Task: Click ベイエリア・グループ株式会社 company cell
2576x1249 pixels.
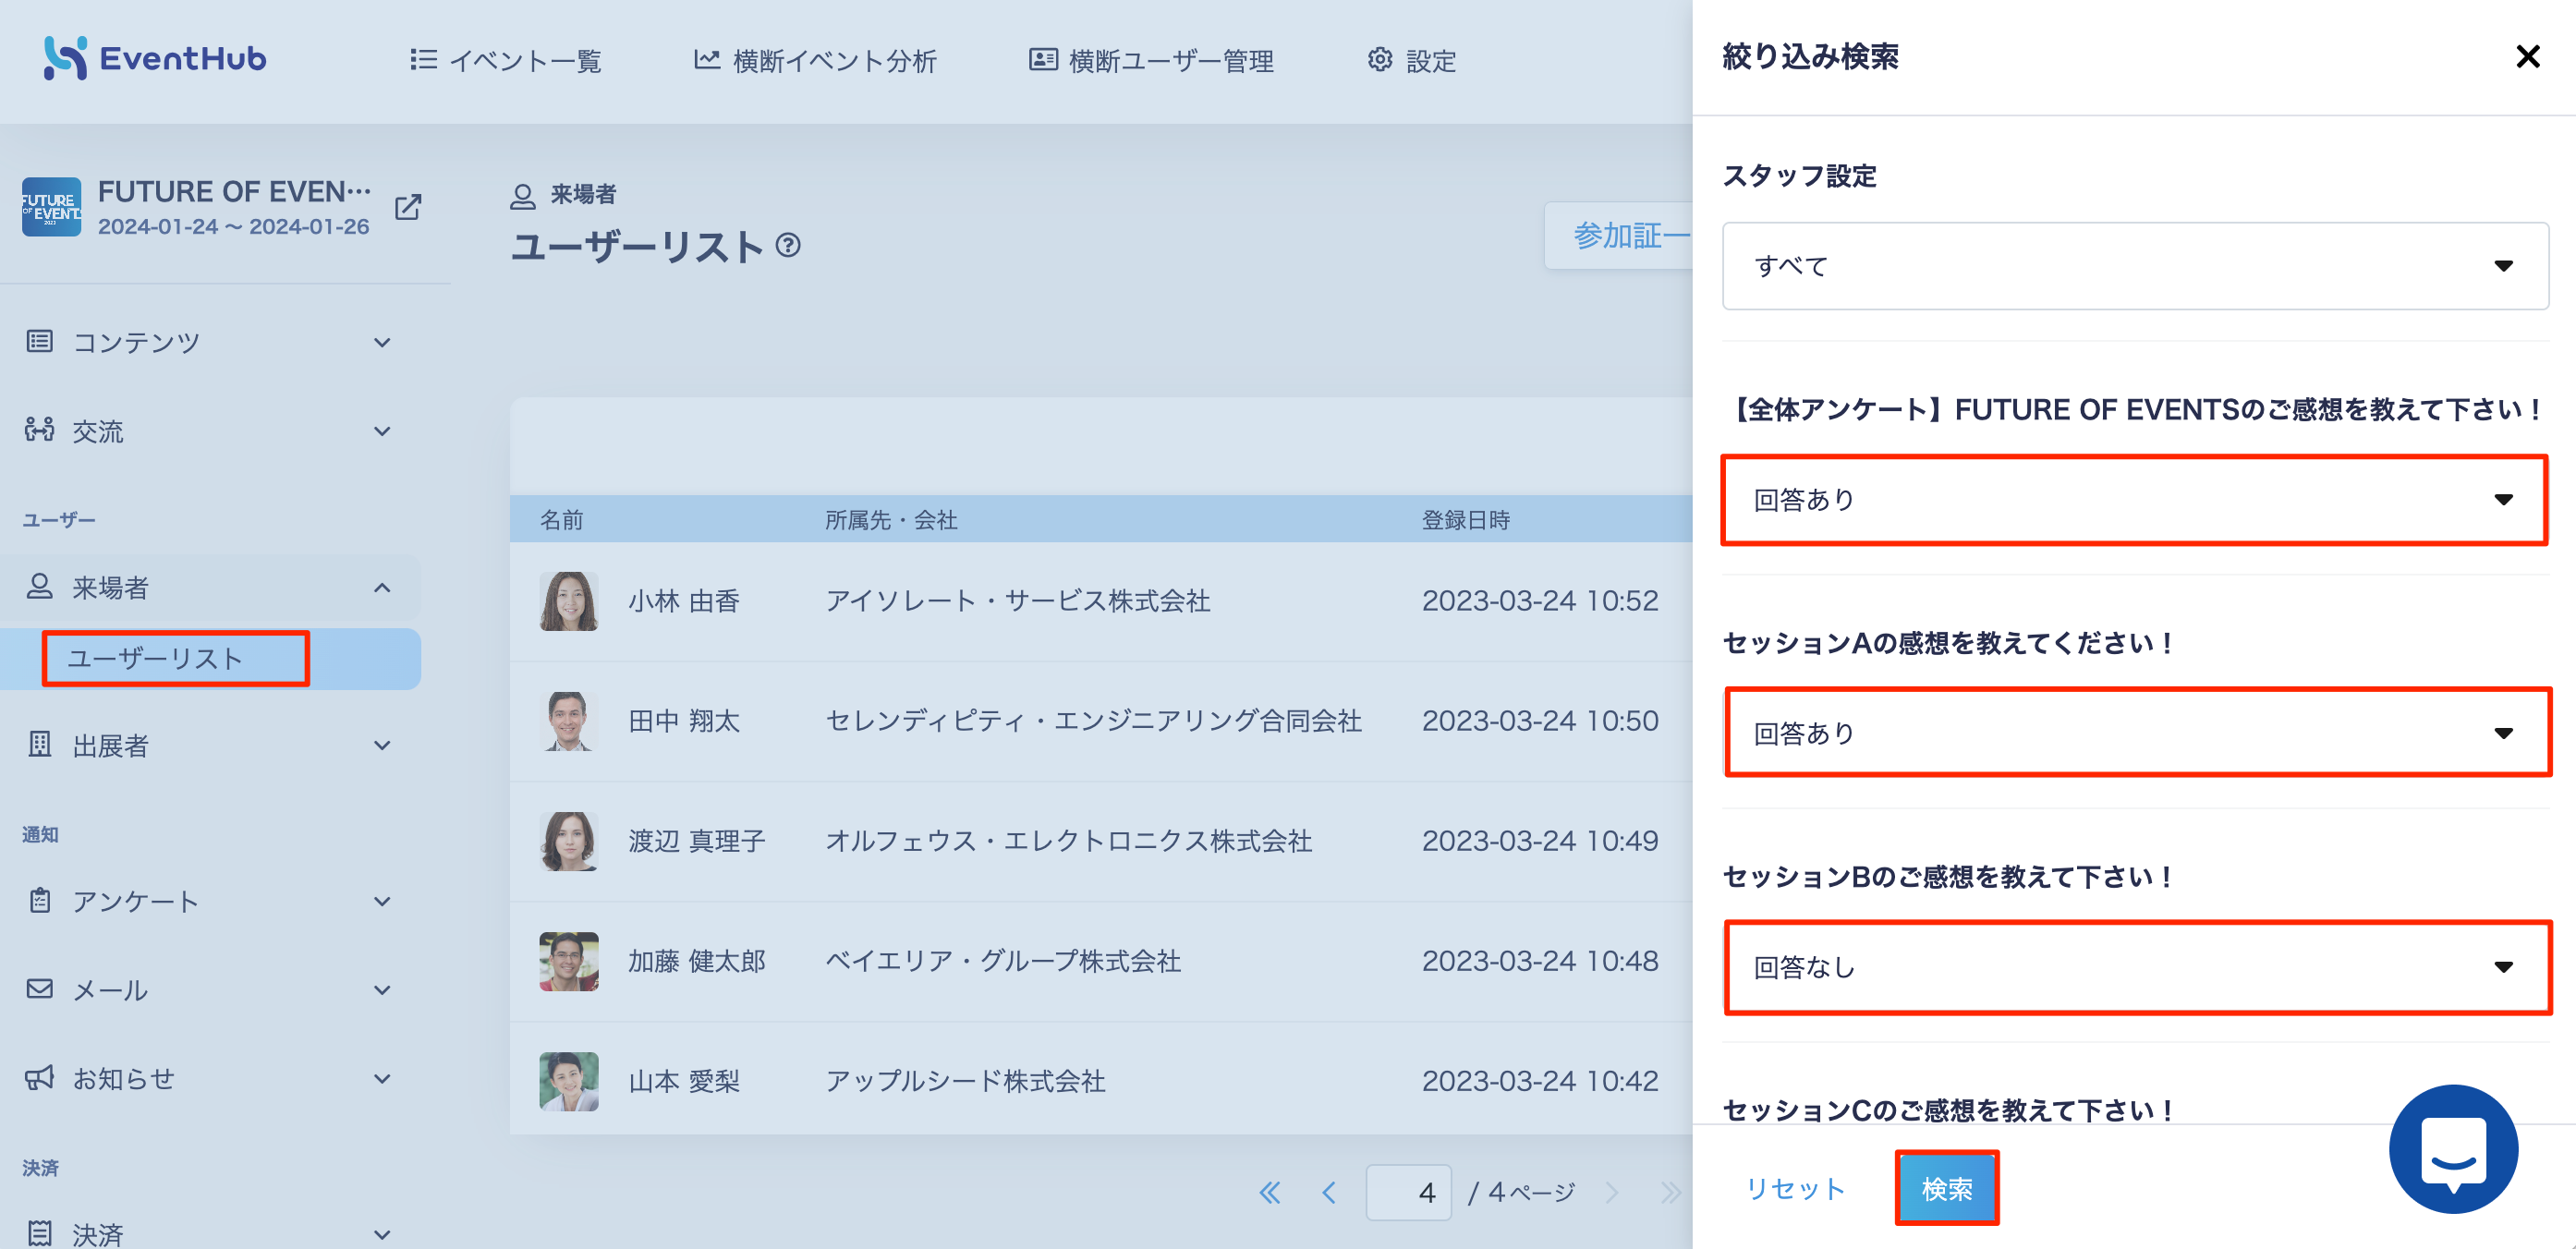Action: point(1003,961)
